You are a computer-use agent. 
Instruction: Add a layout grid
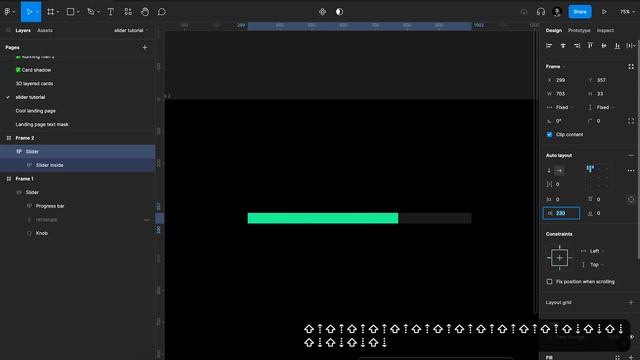[631, 302]
